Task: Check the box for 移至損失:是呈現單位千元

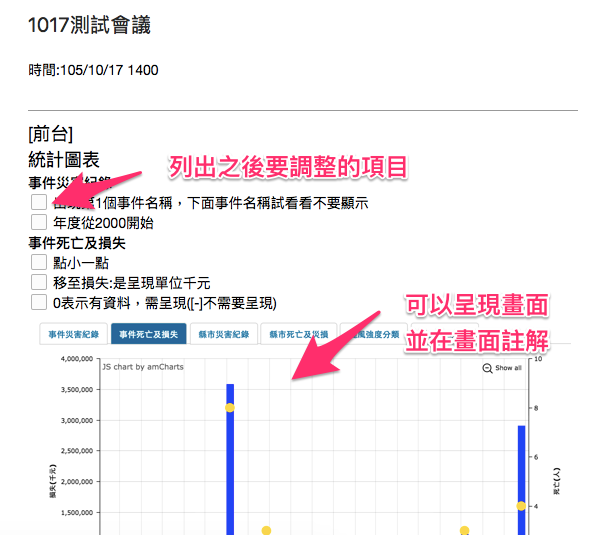Action: click(x=39, y=282)
